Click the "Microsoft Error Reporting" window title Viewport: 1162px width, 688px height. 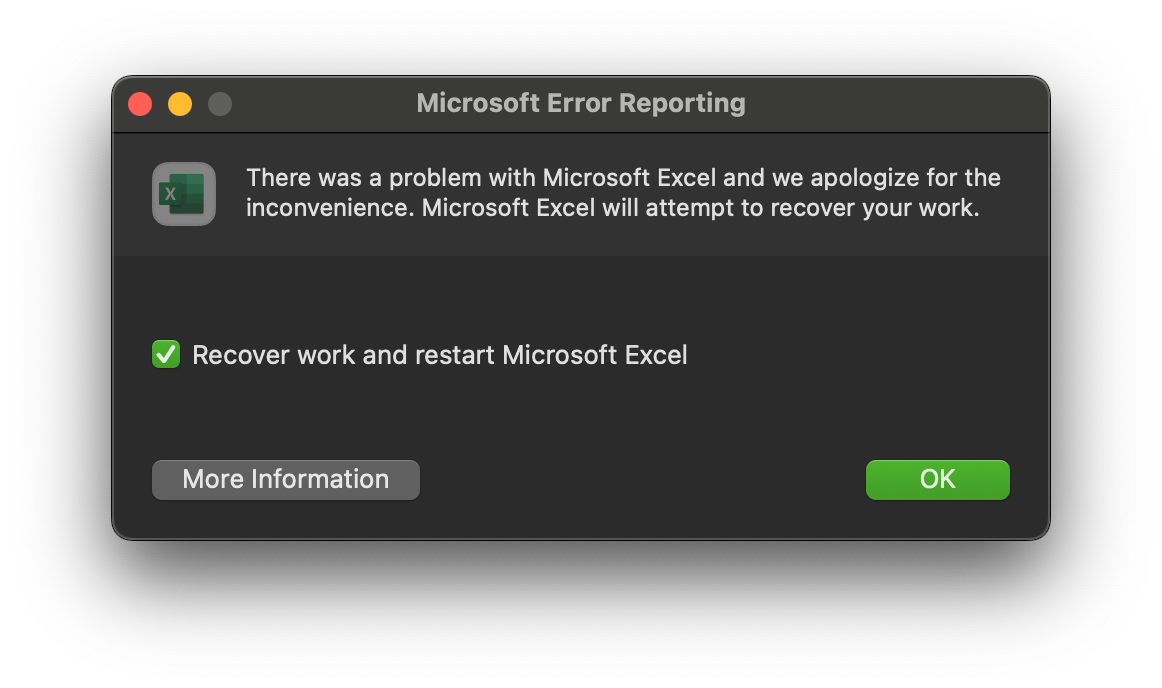click(x=580, y=103)
